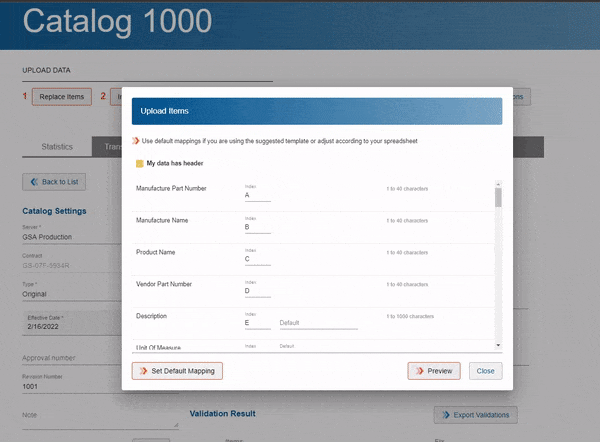This screenshot has width=600, height=442.
Task: Go Back to List
Action: [54, 182]
